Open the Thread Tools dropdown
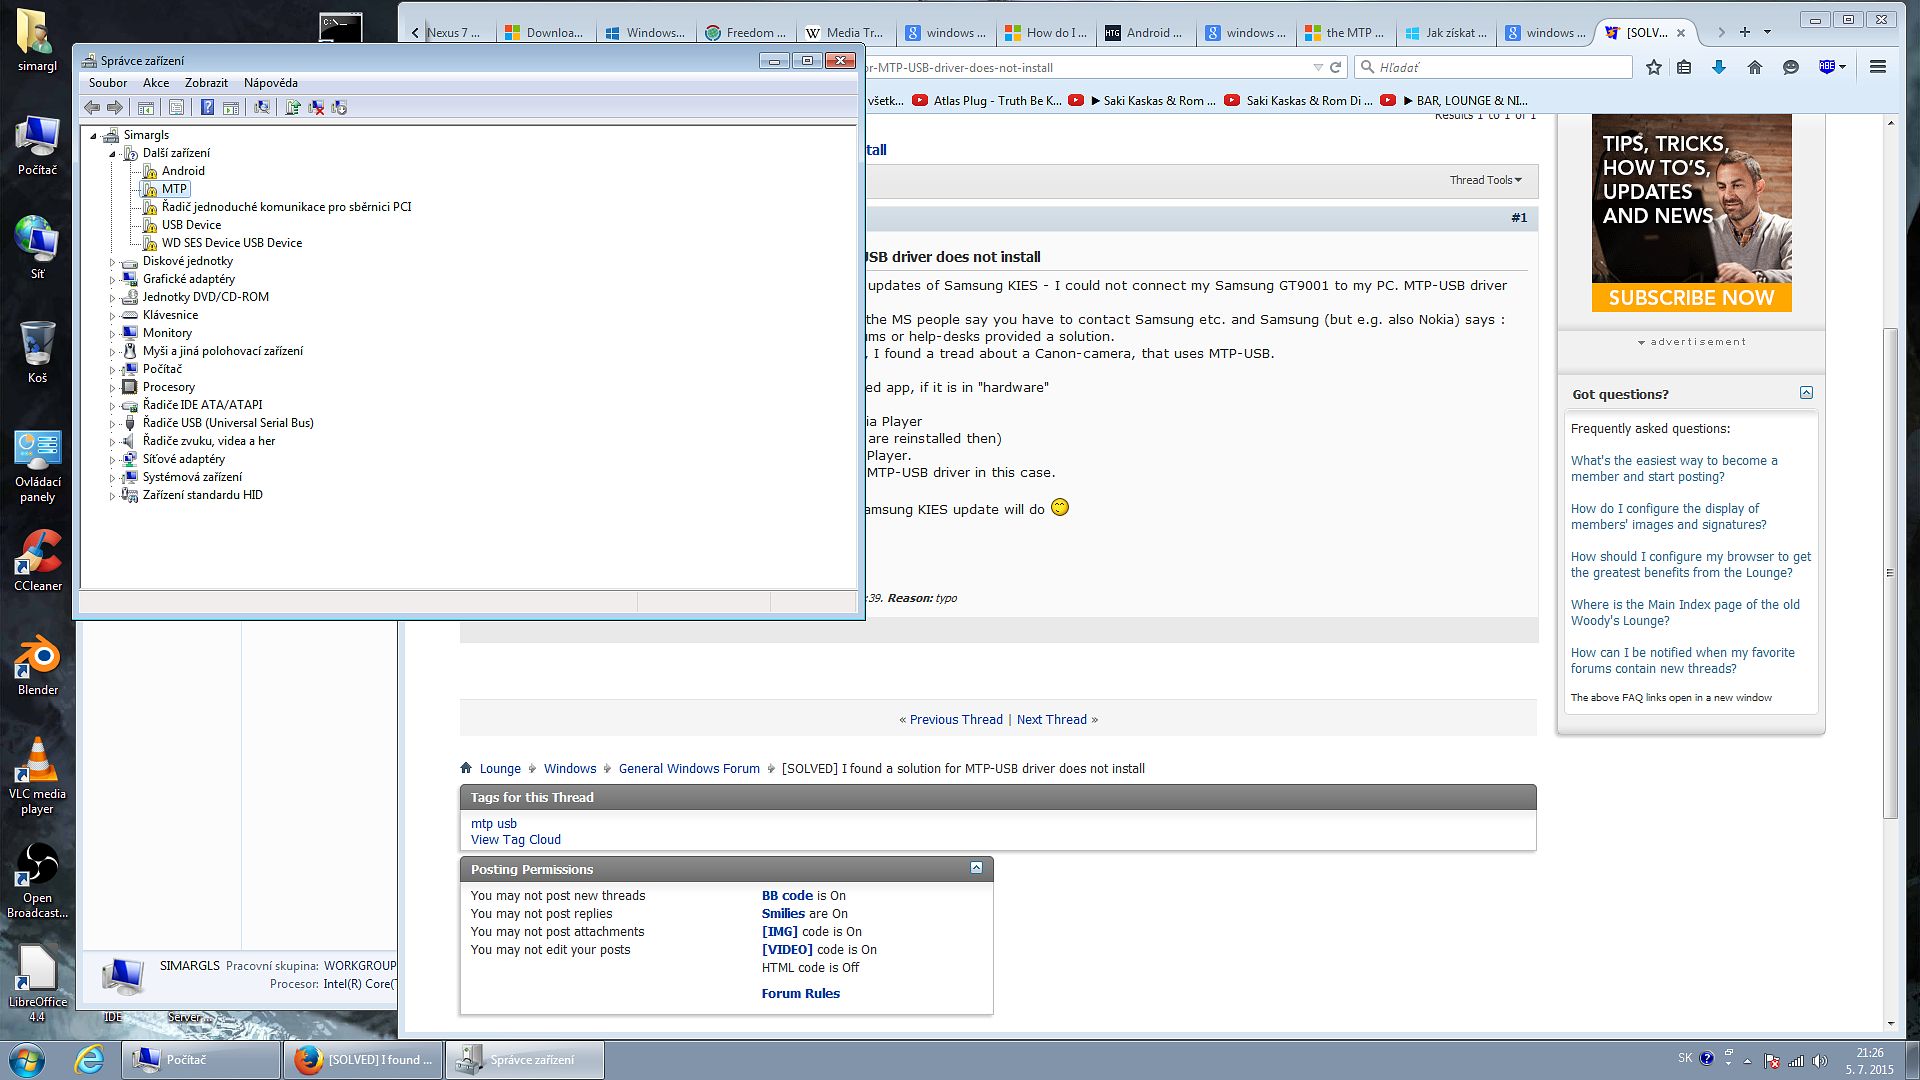This screenshot has width=1920, height=1080. coord(1485,180)
